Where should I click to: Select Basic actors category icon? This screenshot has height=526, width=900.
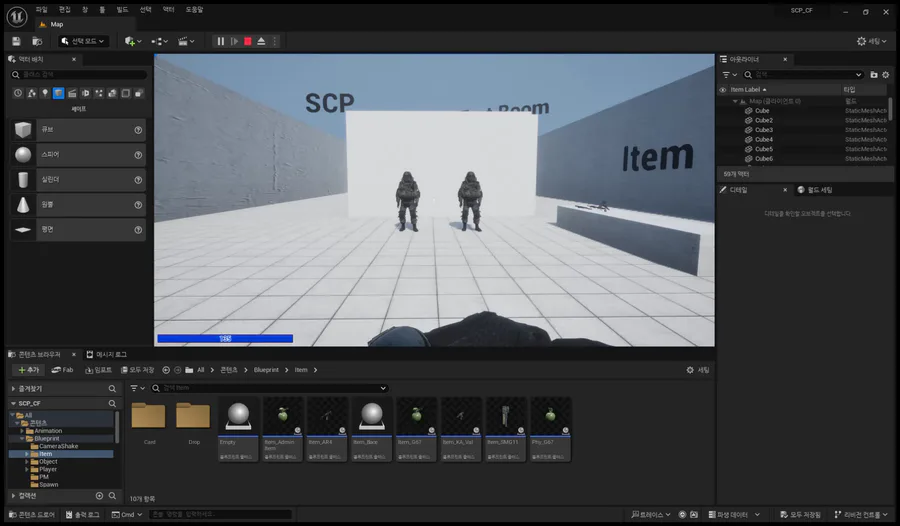(32, 93)
